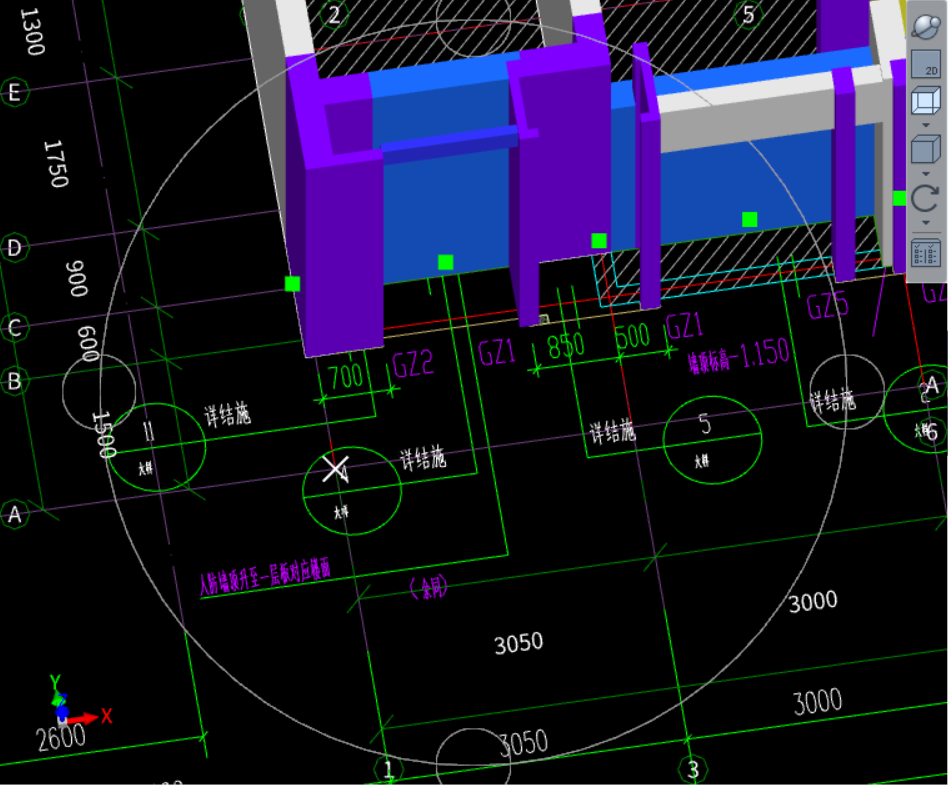
Task: Open dropdown under the solid cube icon
Action: click(x=926, y=174)
